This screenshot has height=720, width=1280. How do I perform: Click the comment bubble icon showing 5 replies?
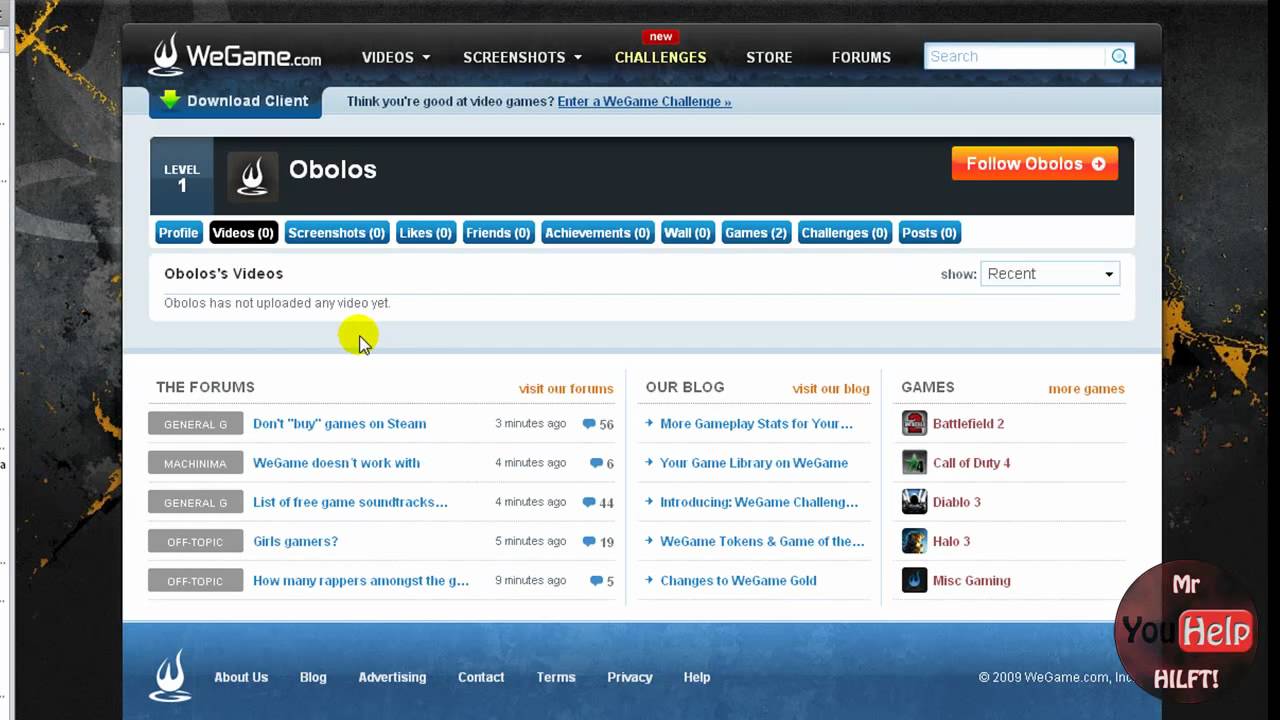tap(597, 580)
